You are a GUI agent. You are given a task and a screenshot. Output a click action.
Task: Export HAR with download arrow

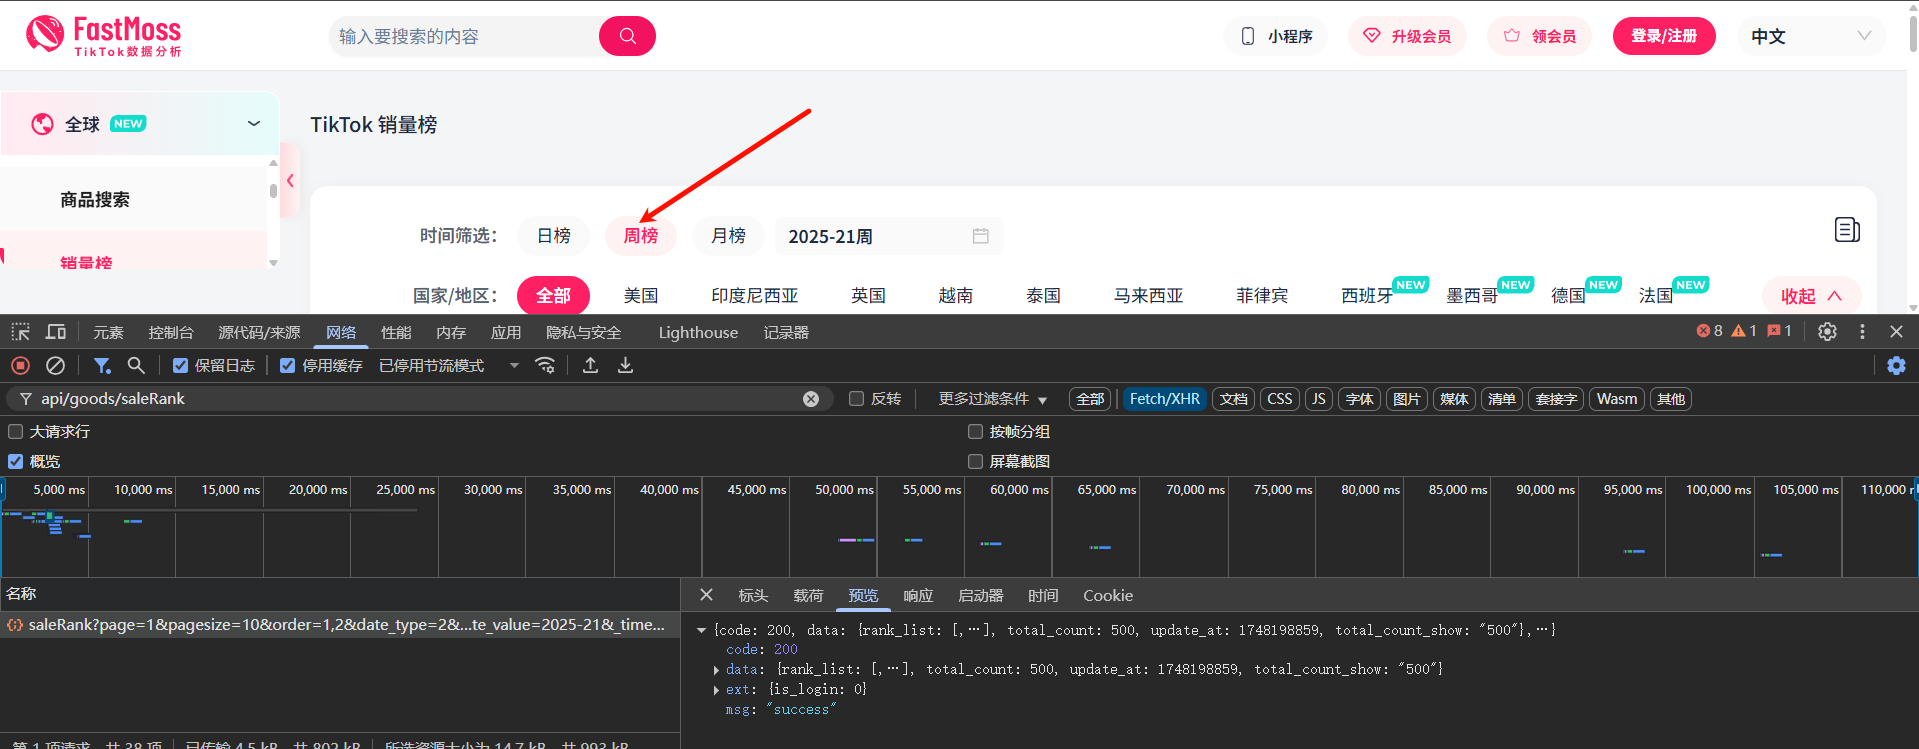click(x=625, y=366)
